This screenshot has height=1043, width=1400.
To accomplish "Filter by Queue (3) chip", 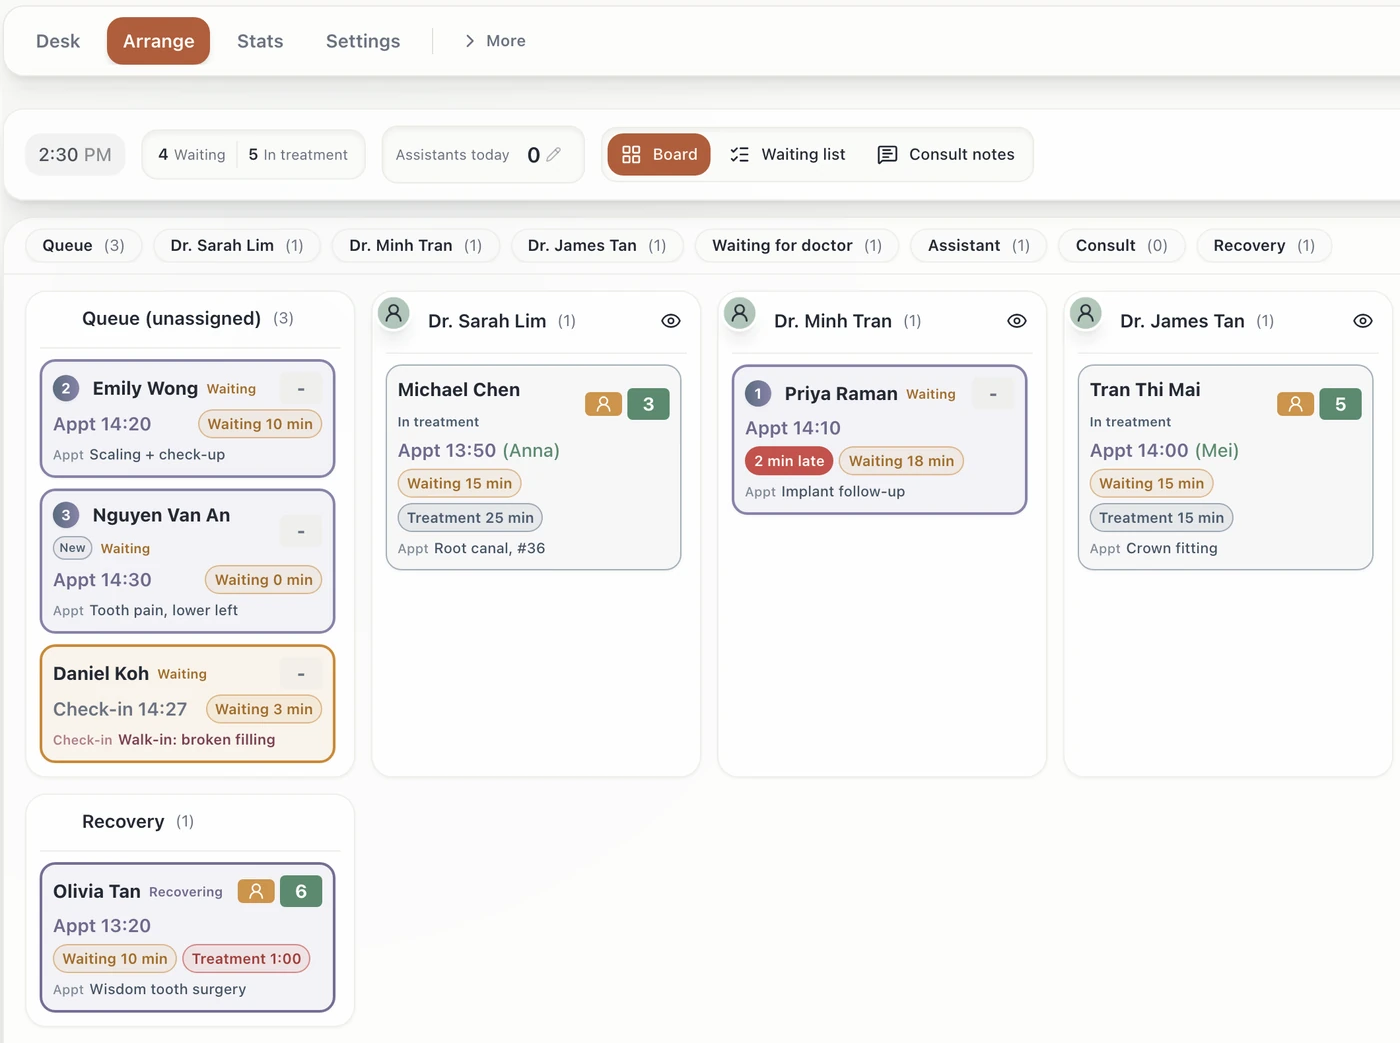I will [84, 246].
